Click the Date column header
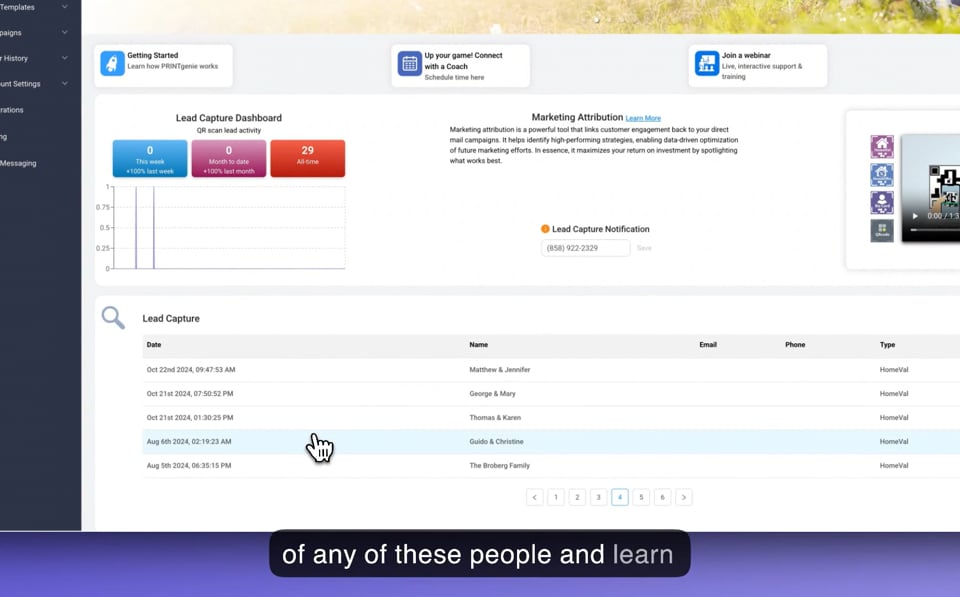The width and height of the screenshot is (960, 597). [x=154, y=345]
